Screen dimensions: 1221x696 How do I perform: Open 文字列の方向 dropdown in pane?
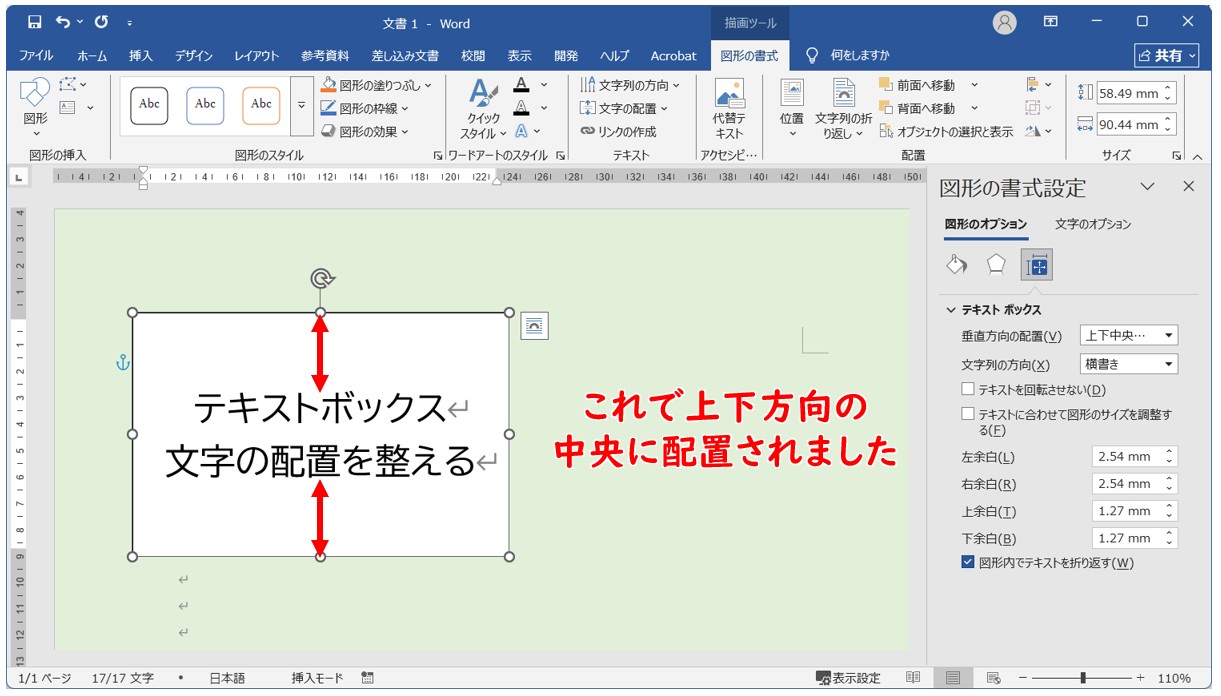click(1129, 364)
